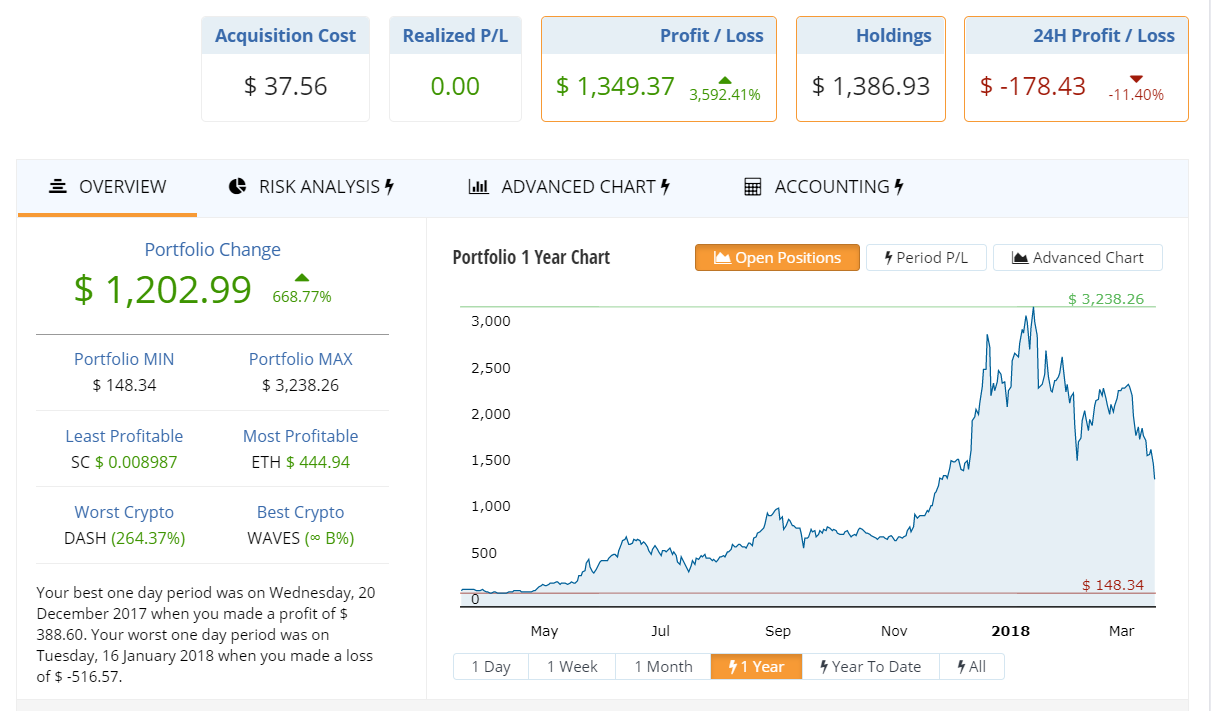Click the Holdings summary card
The width and height of the screenshot is (1211, 711).
(871, 70)
